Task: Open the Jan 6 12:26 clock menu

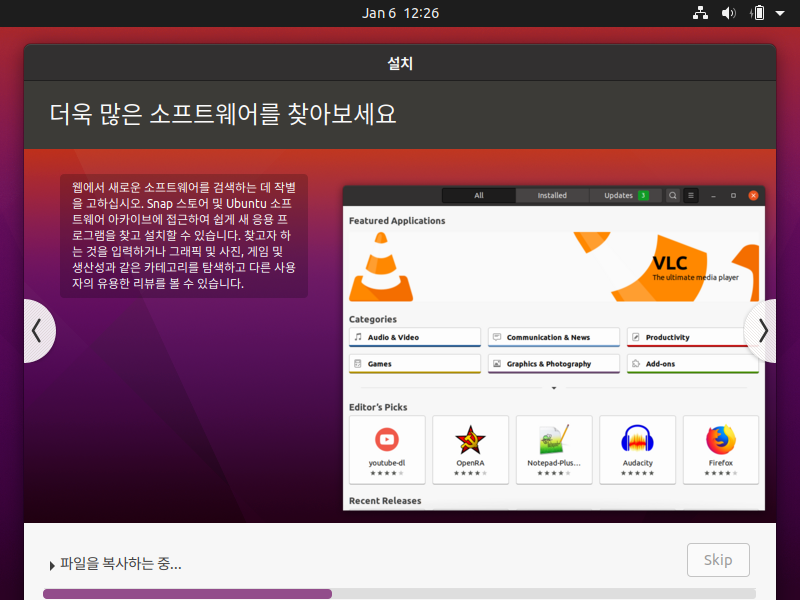Action: pyautogui.click(x=400, y=13)
